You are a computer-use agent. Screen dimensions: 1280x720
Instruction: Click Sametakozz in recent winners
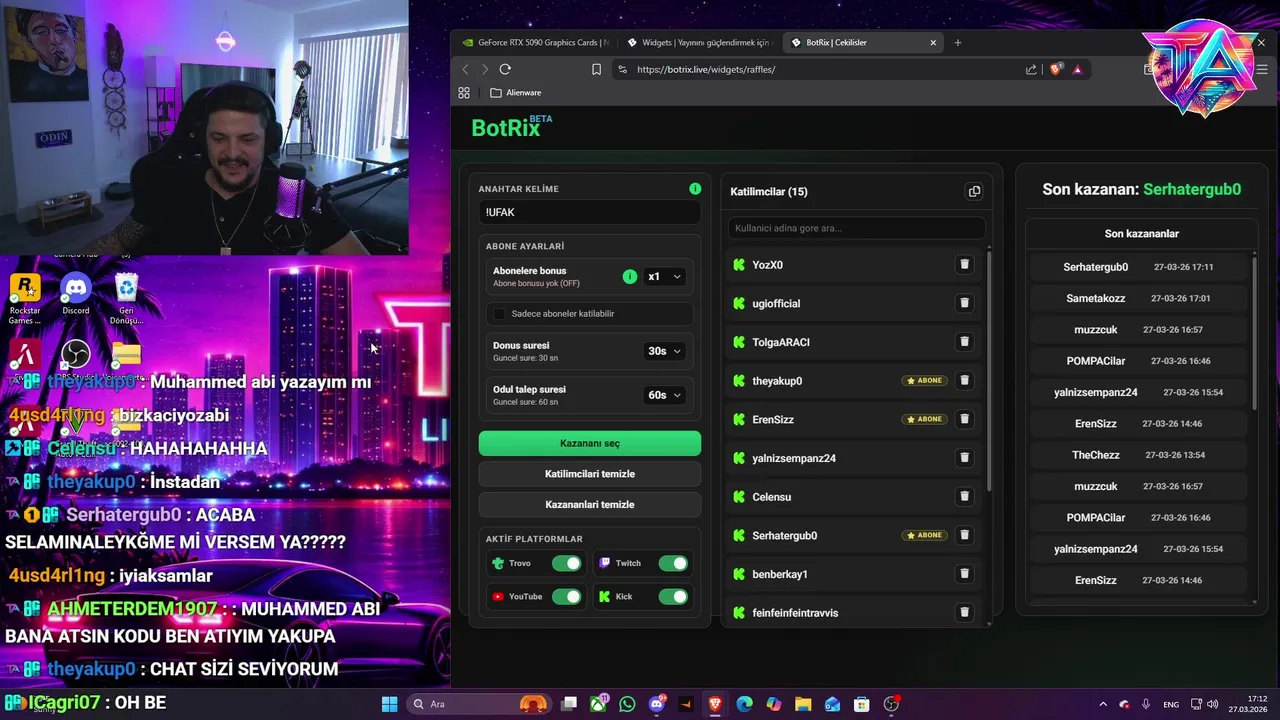1096,298
